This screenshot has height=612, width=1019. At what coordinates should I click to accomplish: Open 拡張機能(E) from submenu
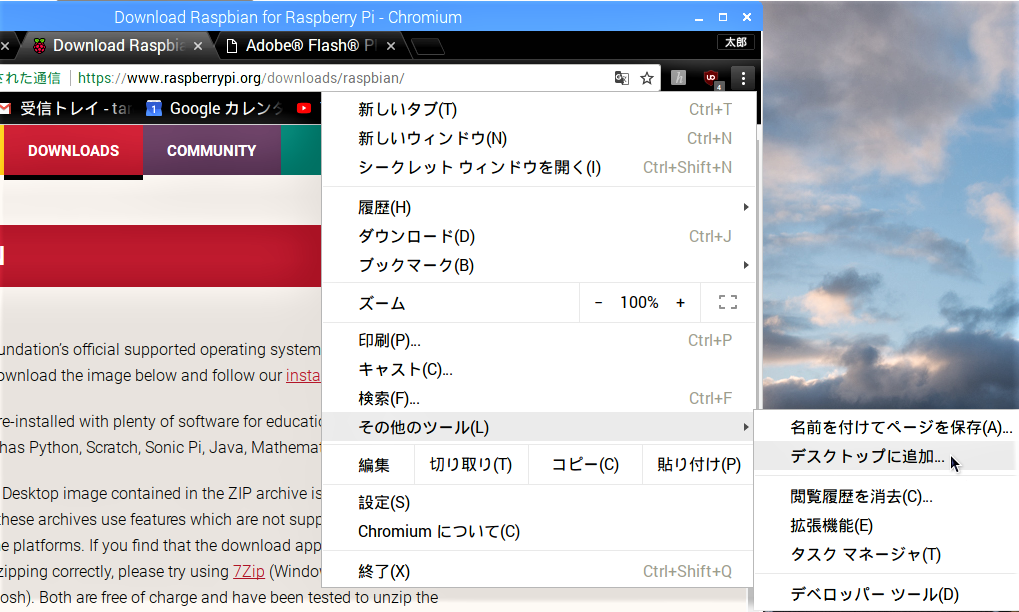[x=887, y=526]
